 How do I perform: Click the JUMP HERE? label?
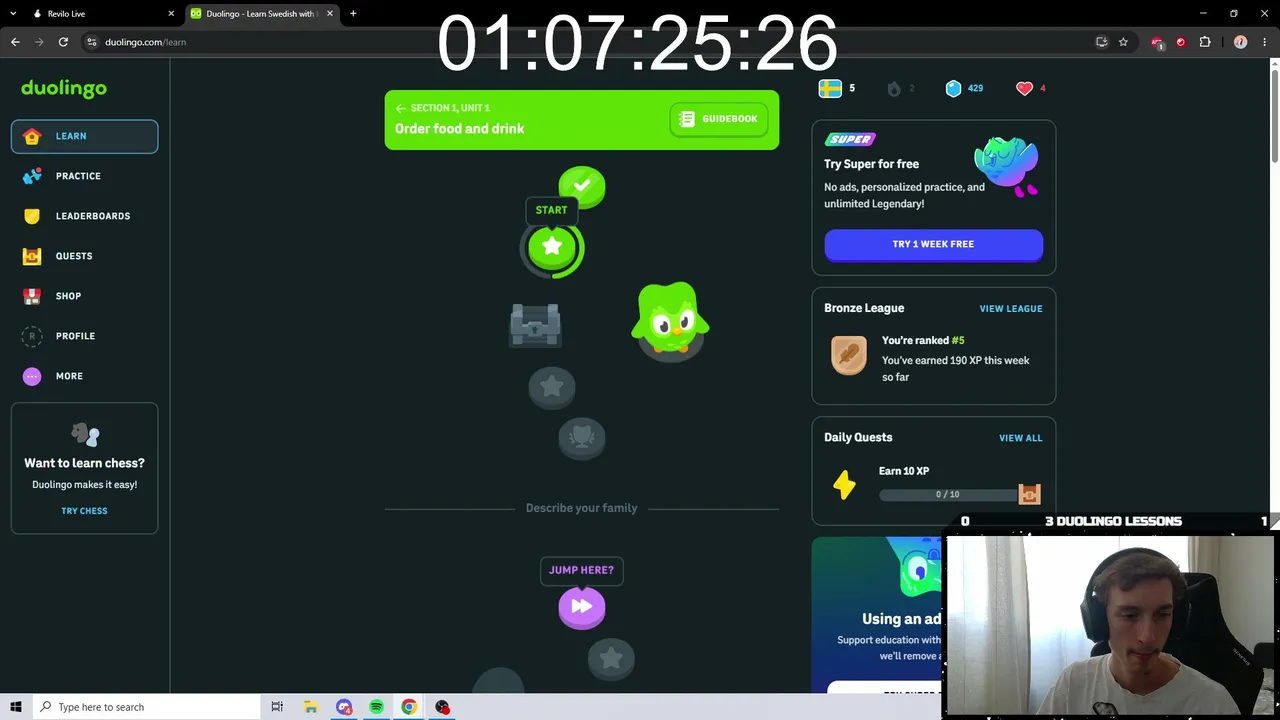tap(581, 570)
